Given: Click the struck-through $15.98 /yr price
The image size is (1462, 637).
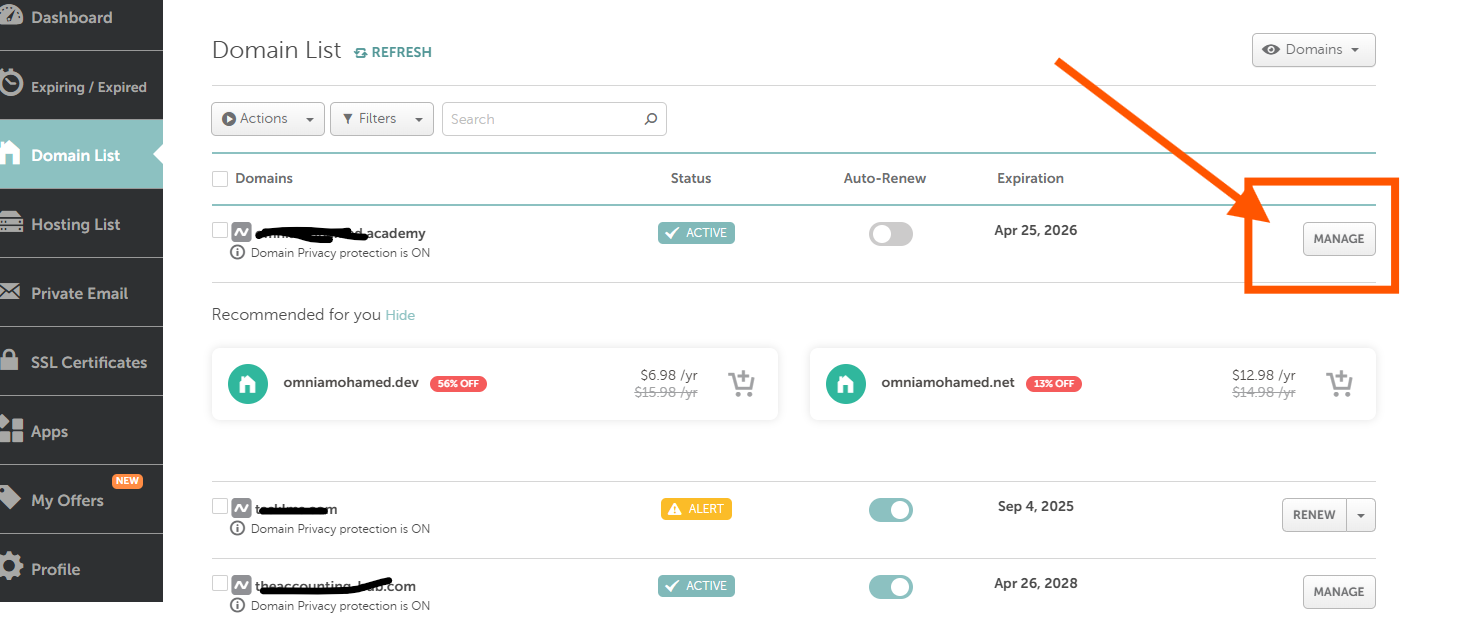Looking at the screenshot, I should (666, 393).
